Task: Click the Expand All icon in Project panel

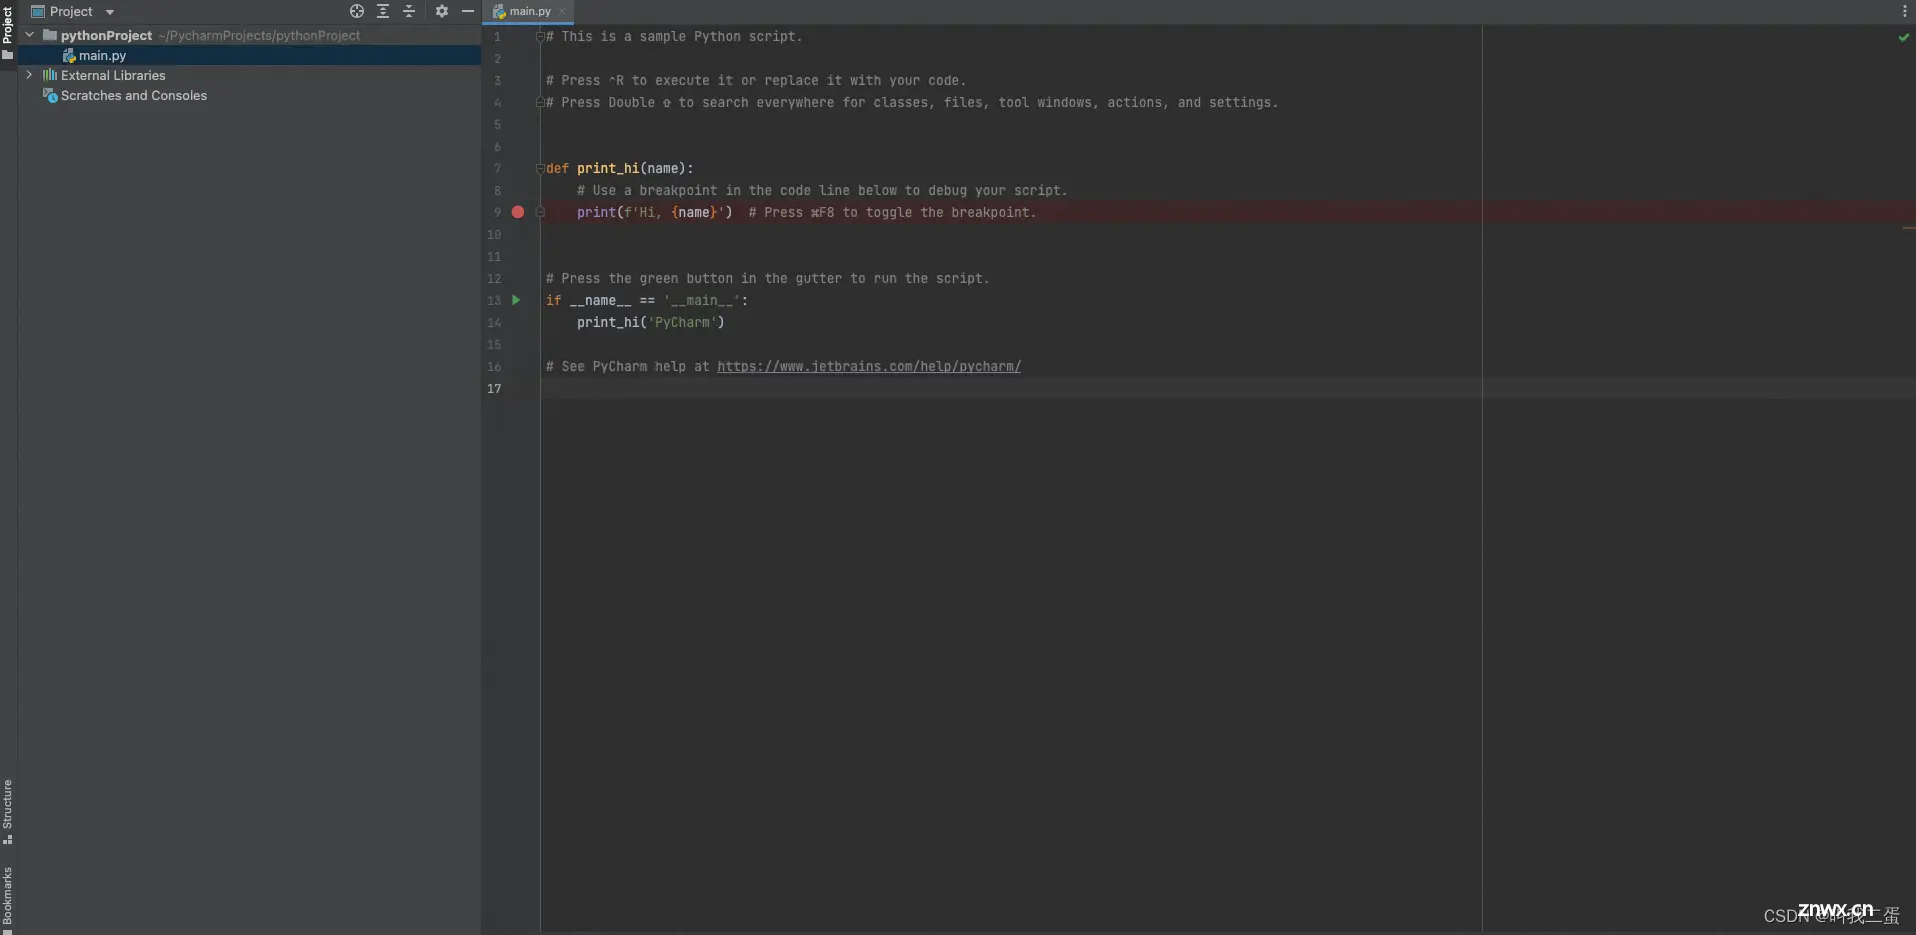Action: [x=383, y=11]
